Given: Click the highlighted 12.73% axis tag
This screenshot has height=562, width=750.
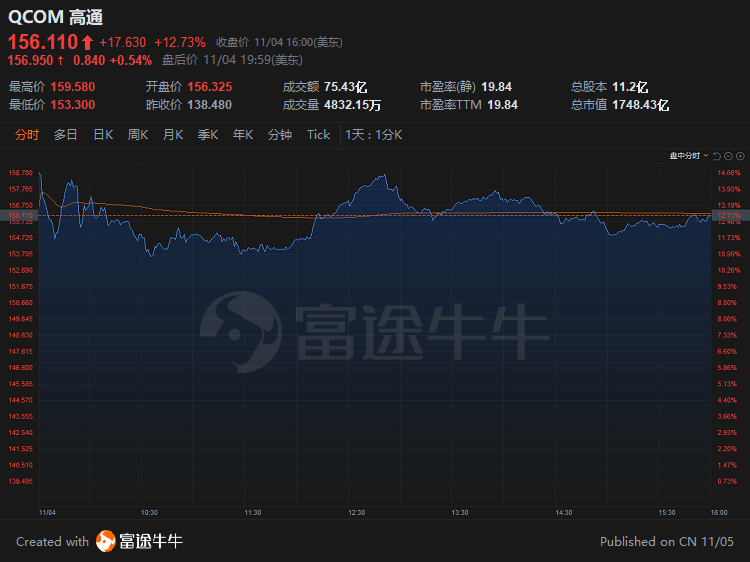Looking at the screenshot, I should 729,216.
